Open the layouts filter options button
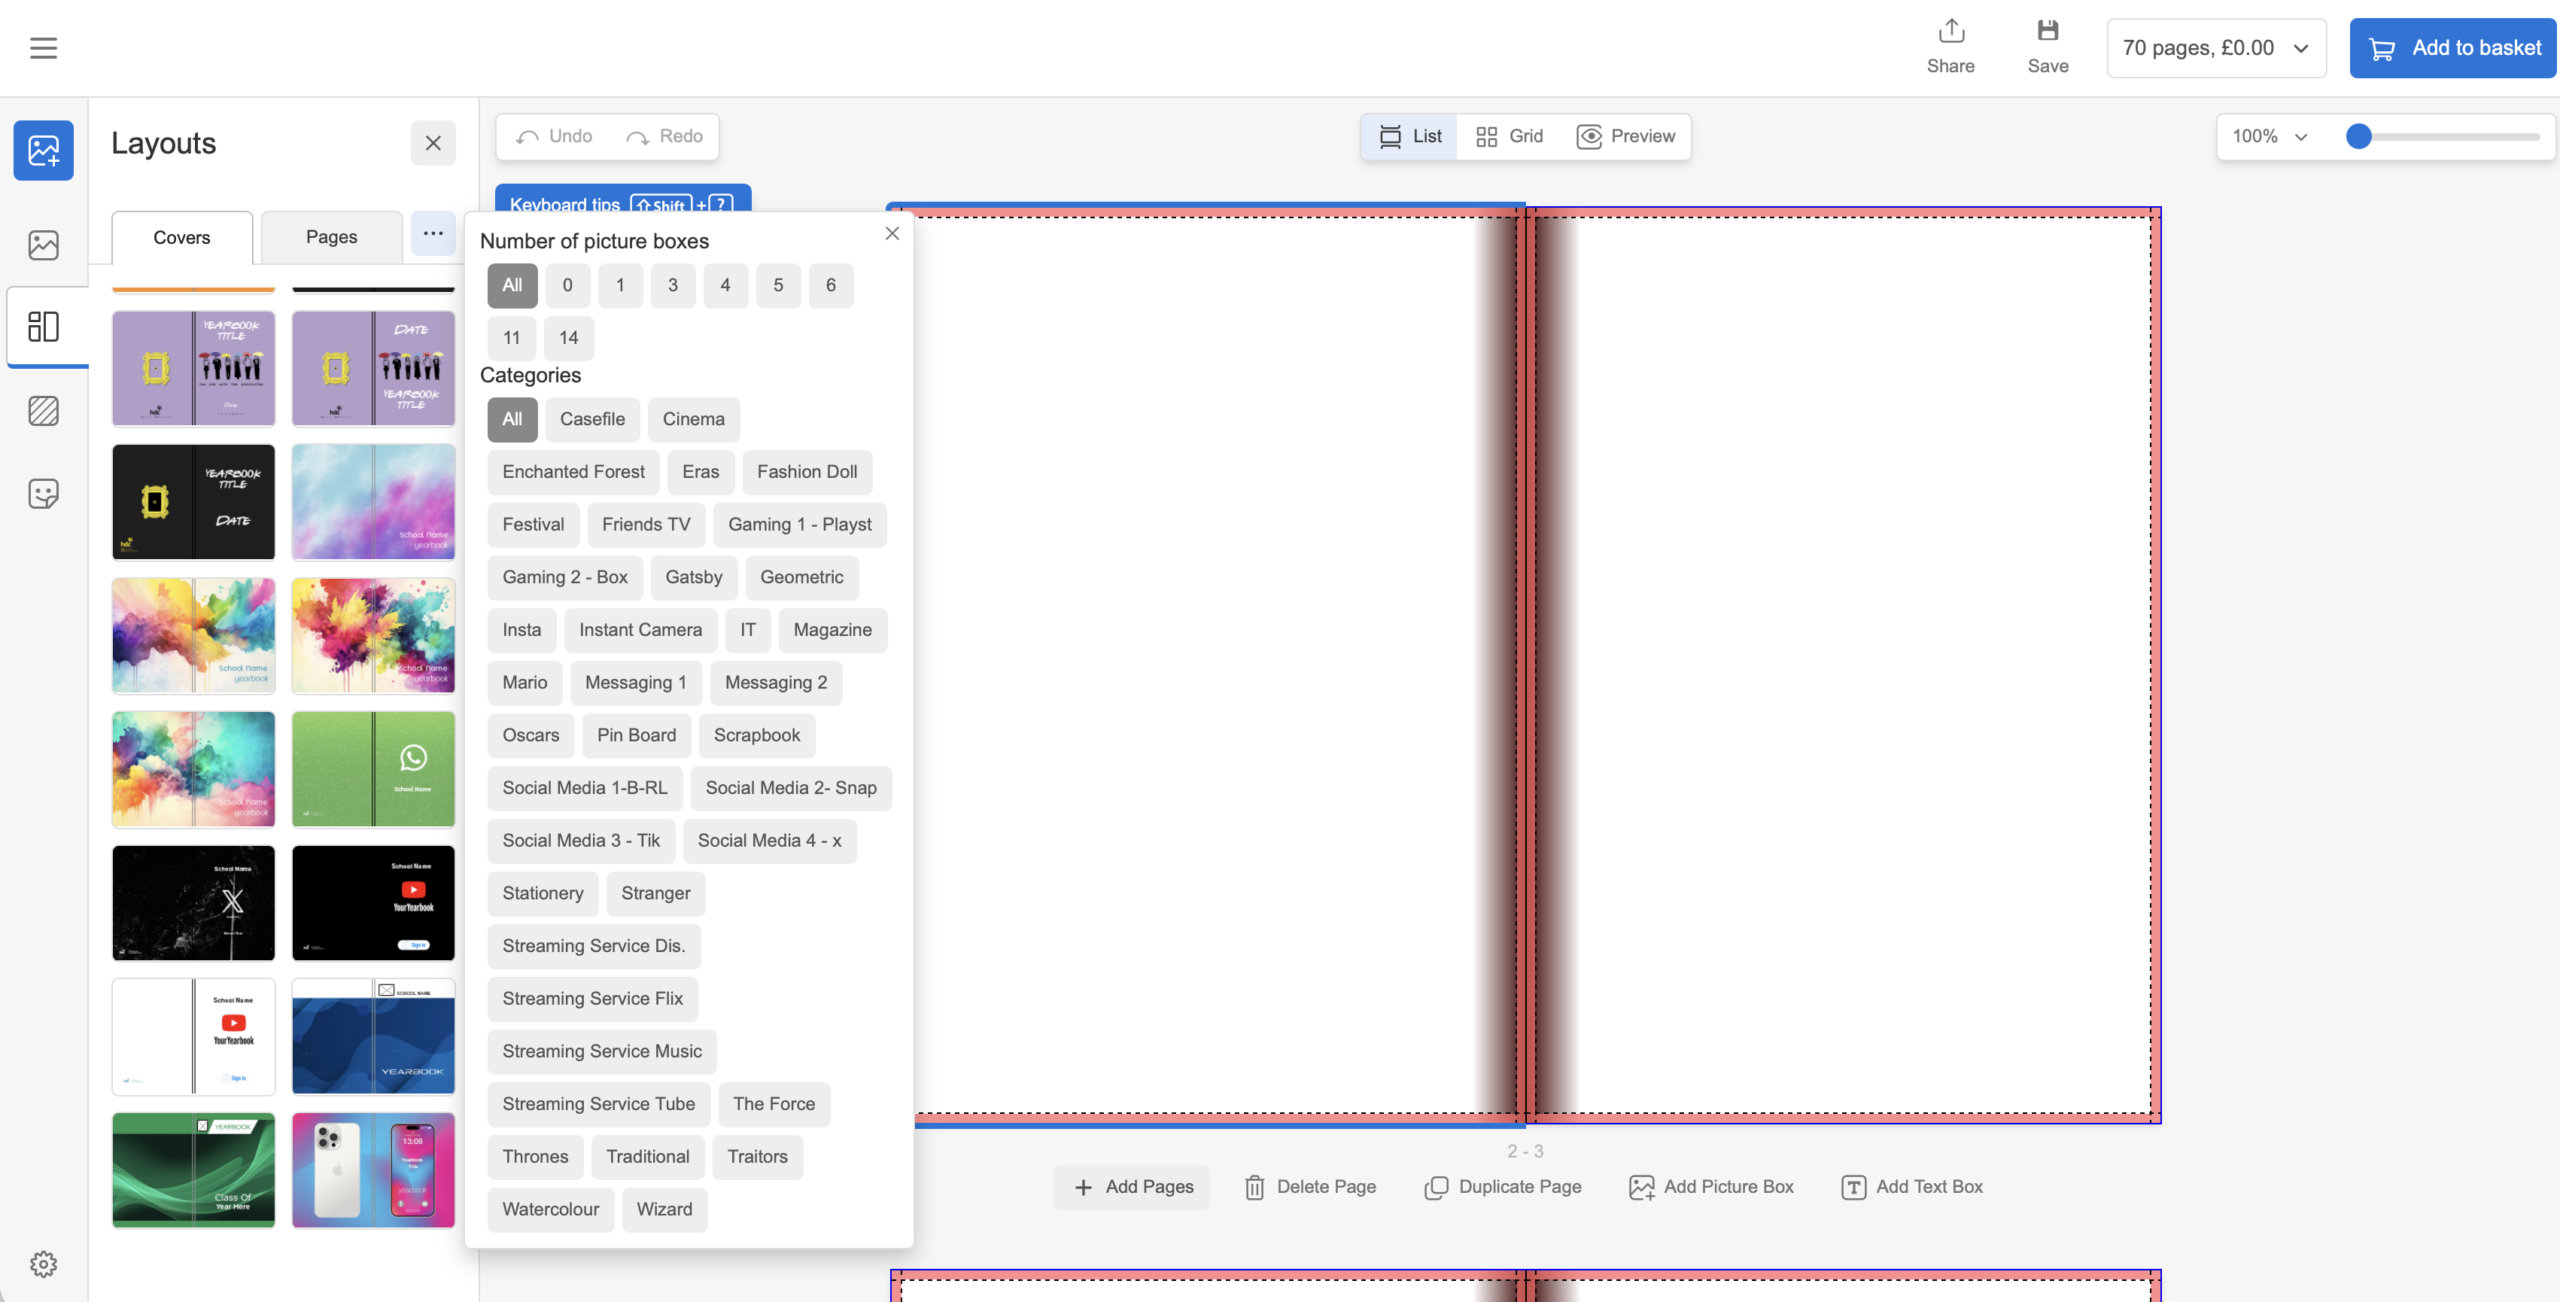The width and height of the screenshot is (2560, 1302). [432, 234]
